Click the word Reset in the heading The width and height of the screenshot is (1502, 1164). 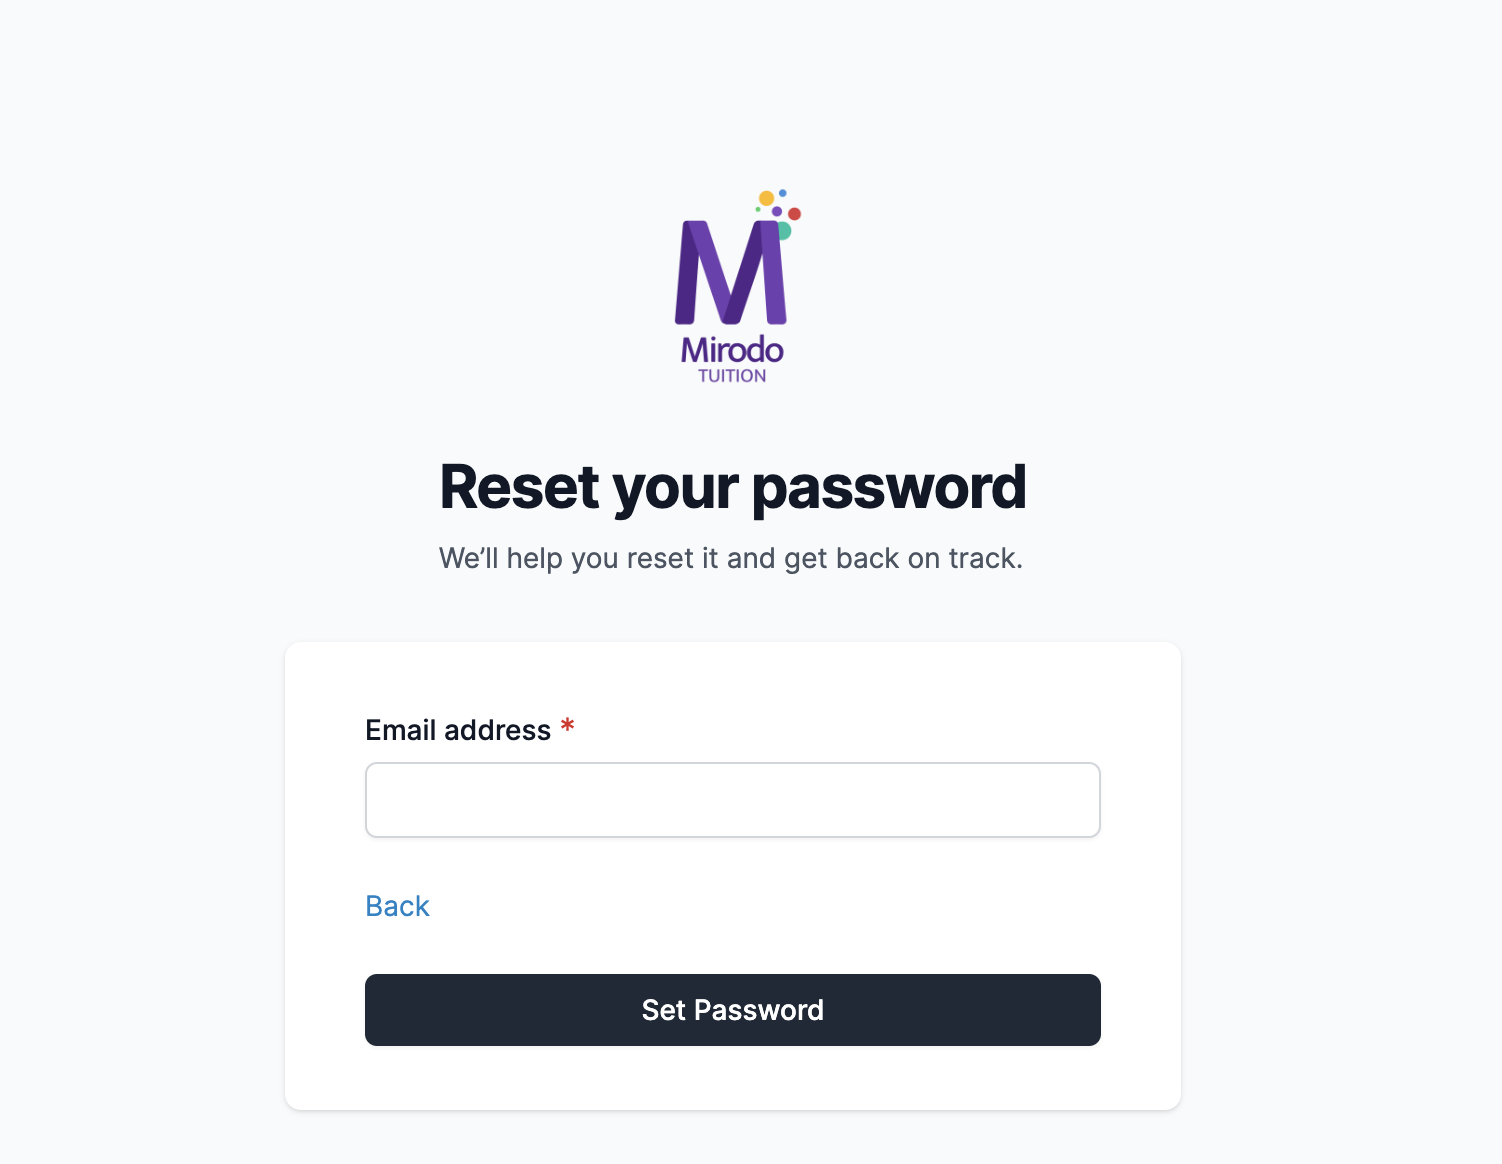[x=519, y=488]
